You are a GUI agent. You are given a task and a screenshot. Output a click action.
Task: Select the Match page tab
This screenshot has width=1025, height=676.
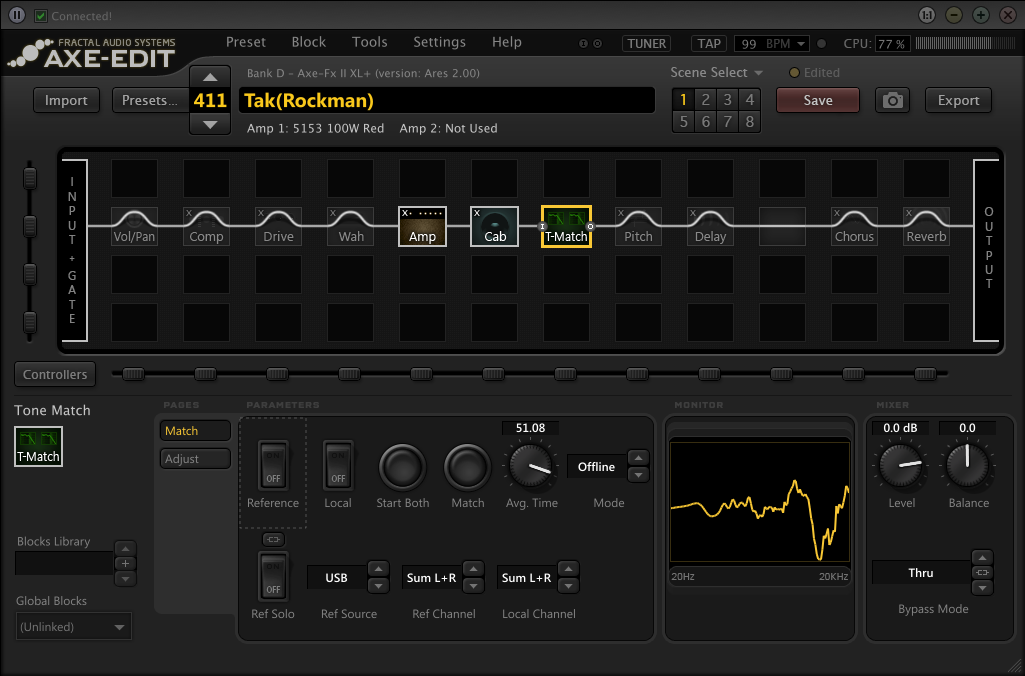195,431
